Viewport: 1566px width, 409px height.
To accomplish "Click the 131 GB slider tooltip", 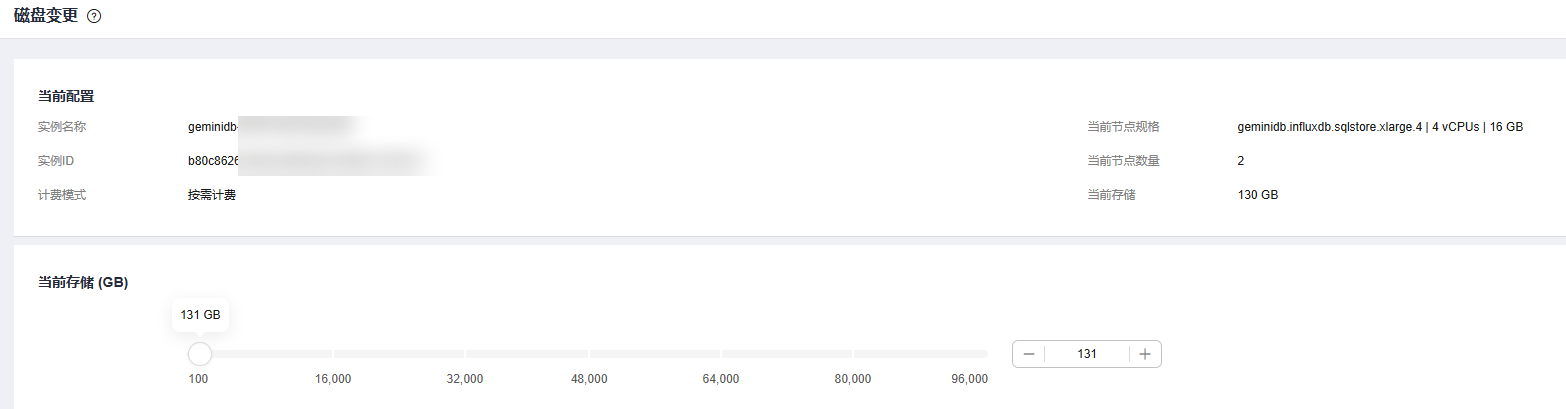I will [200, 315].
